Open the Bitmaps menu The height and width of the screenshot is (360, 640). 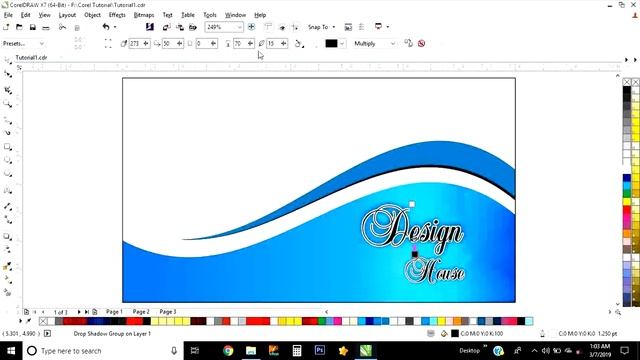pos(144,15)
